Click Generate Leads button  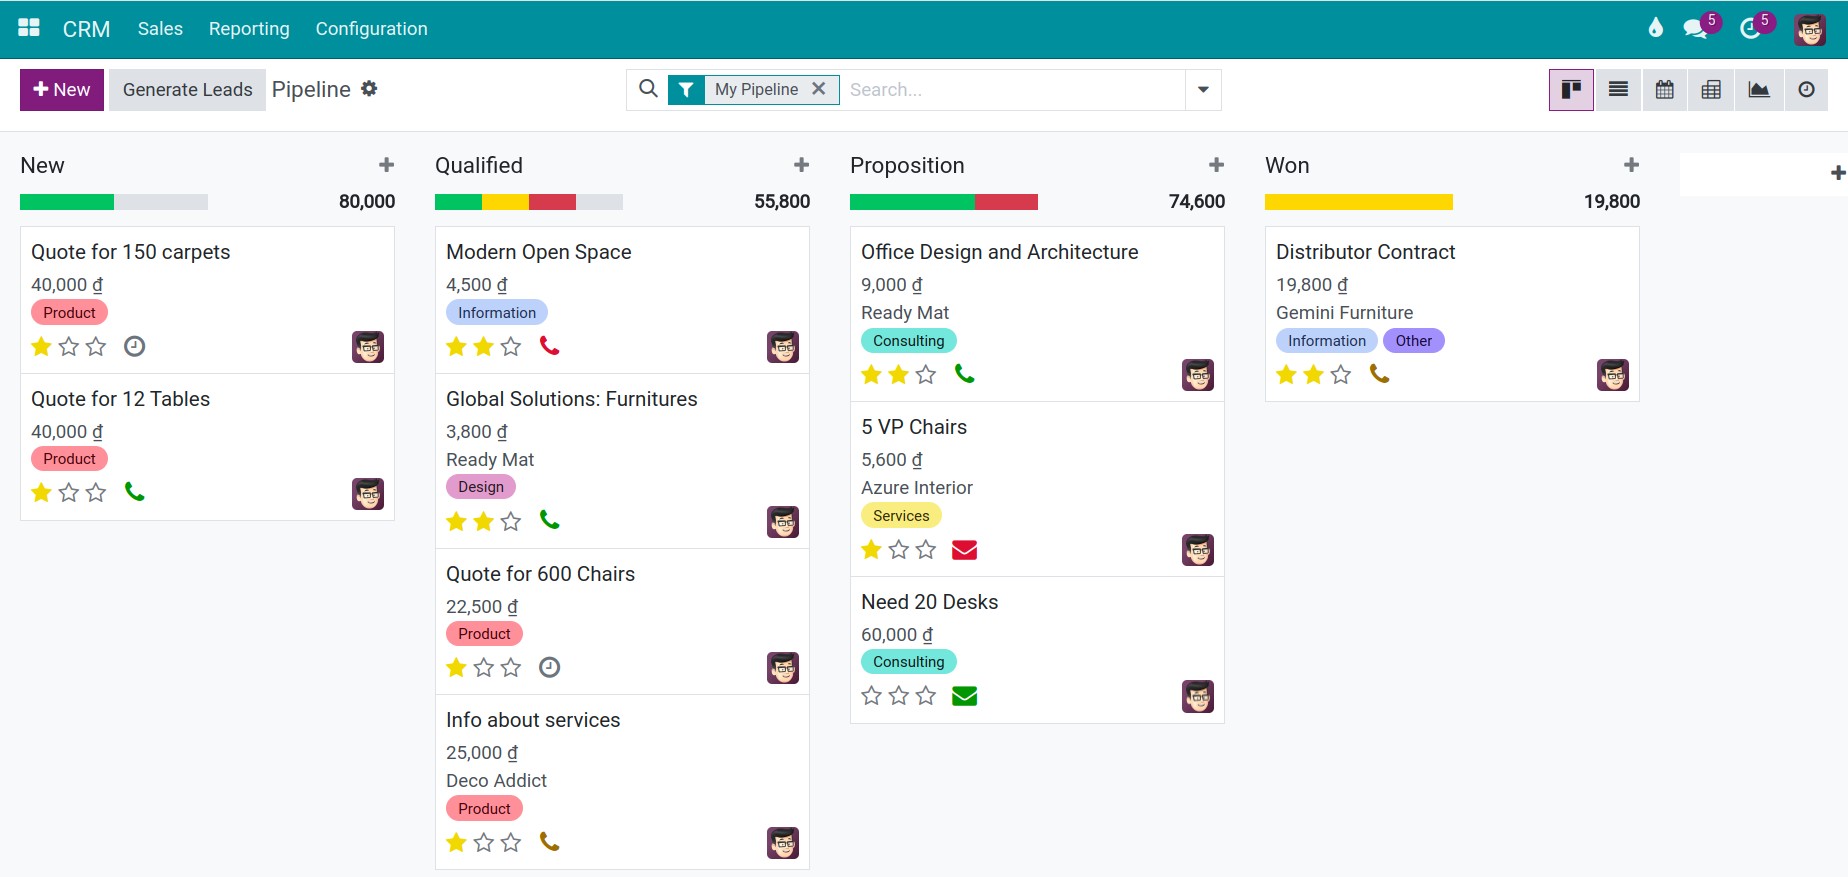click(x=187, y=90)
